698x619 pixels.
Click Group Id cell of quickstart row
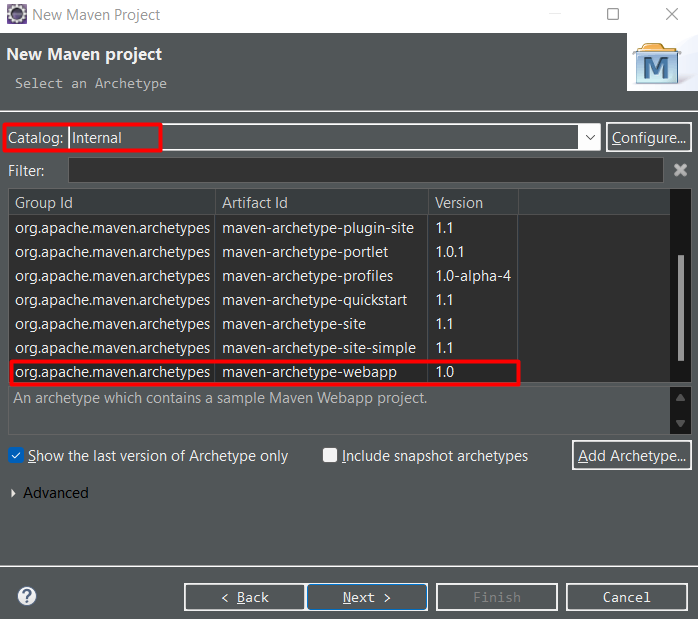(112, 300)
